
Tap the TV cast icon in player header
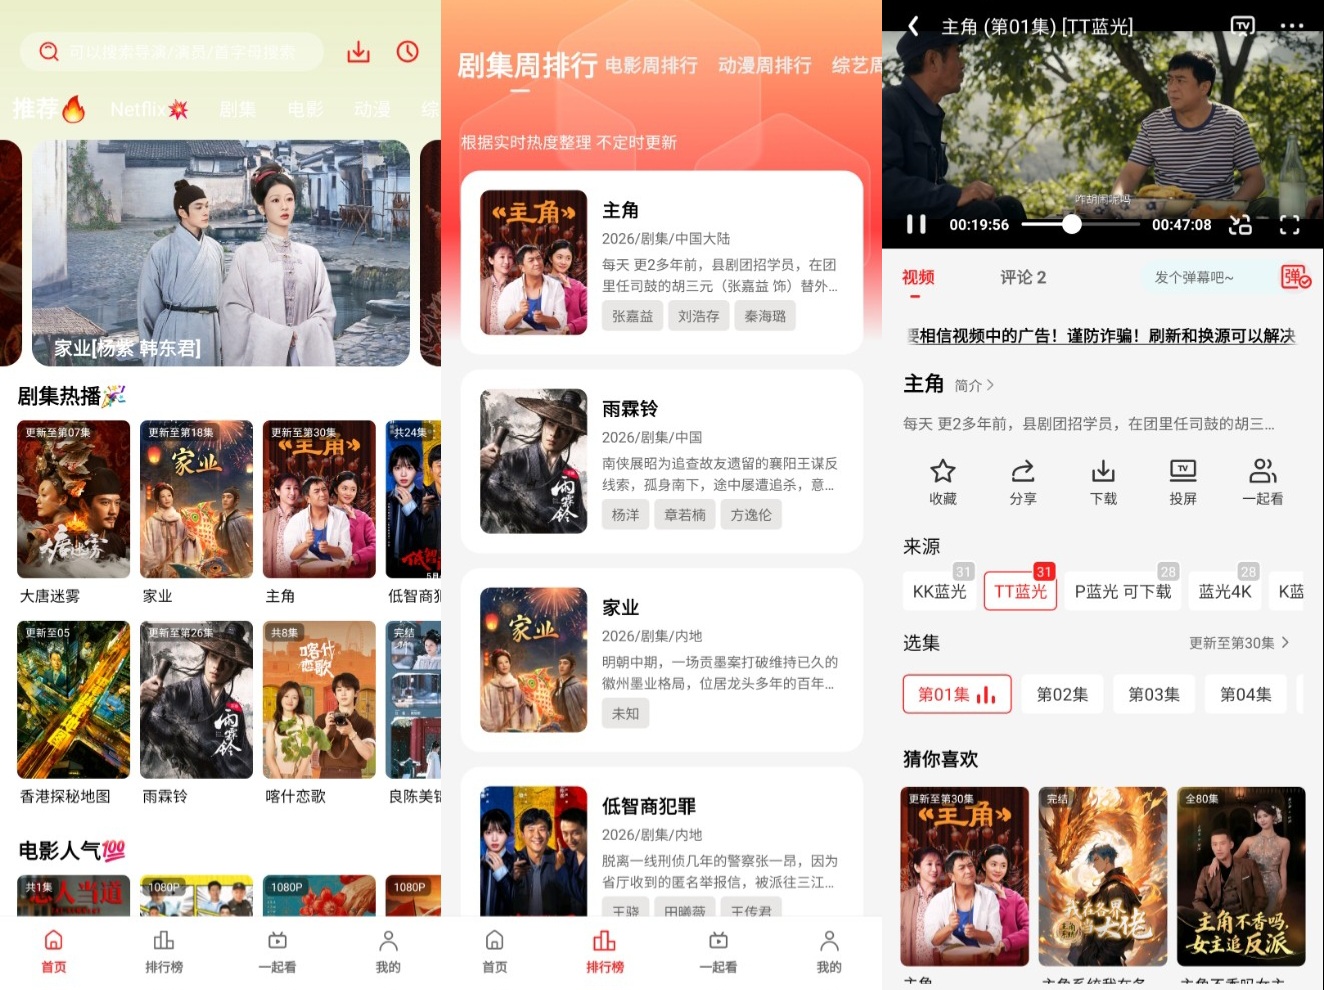pos(1242,26)
